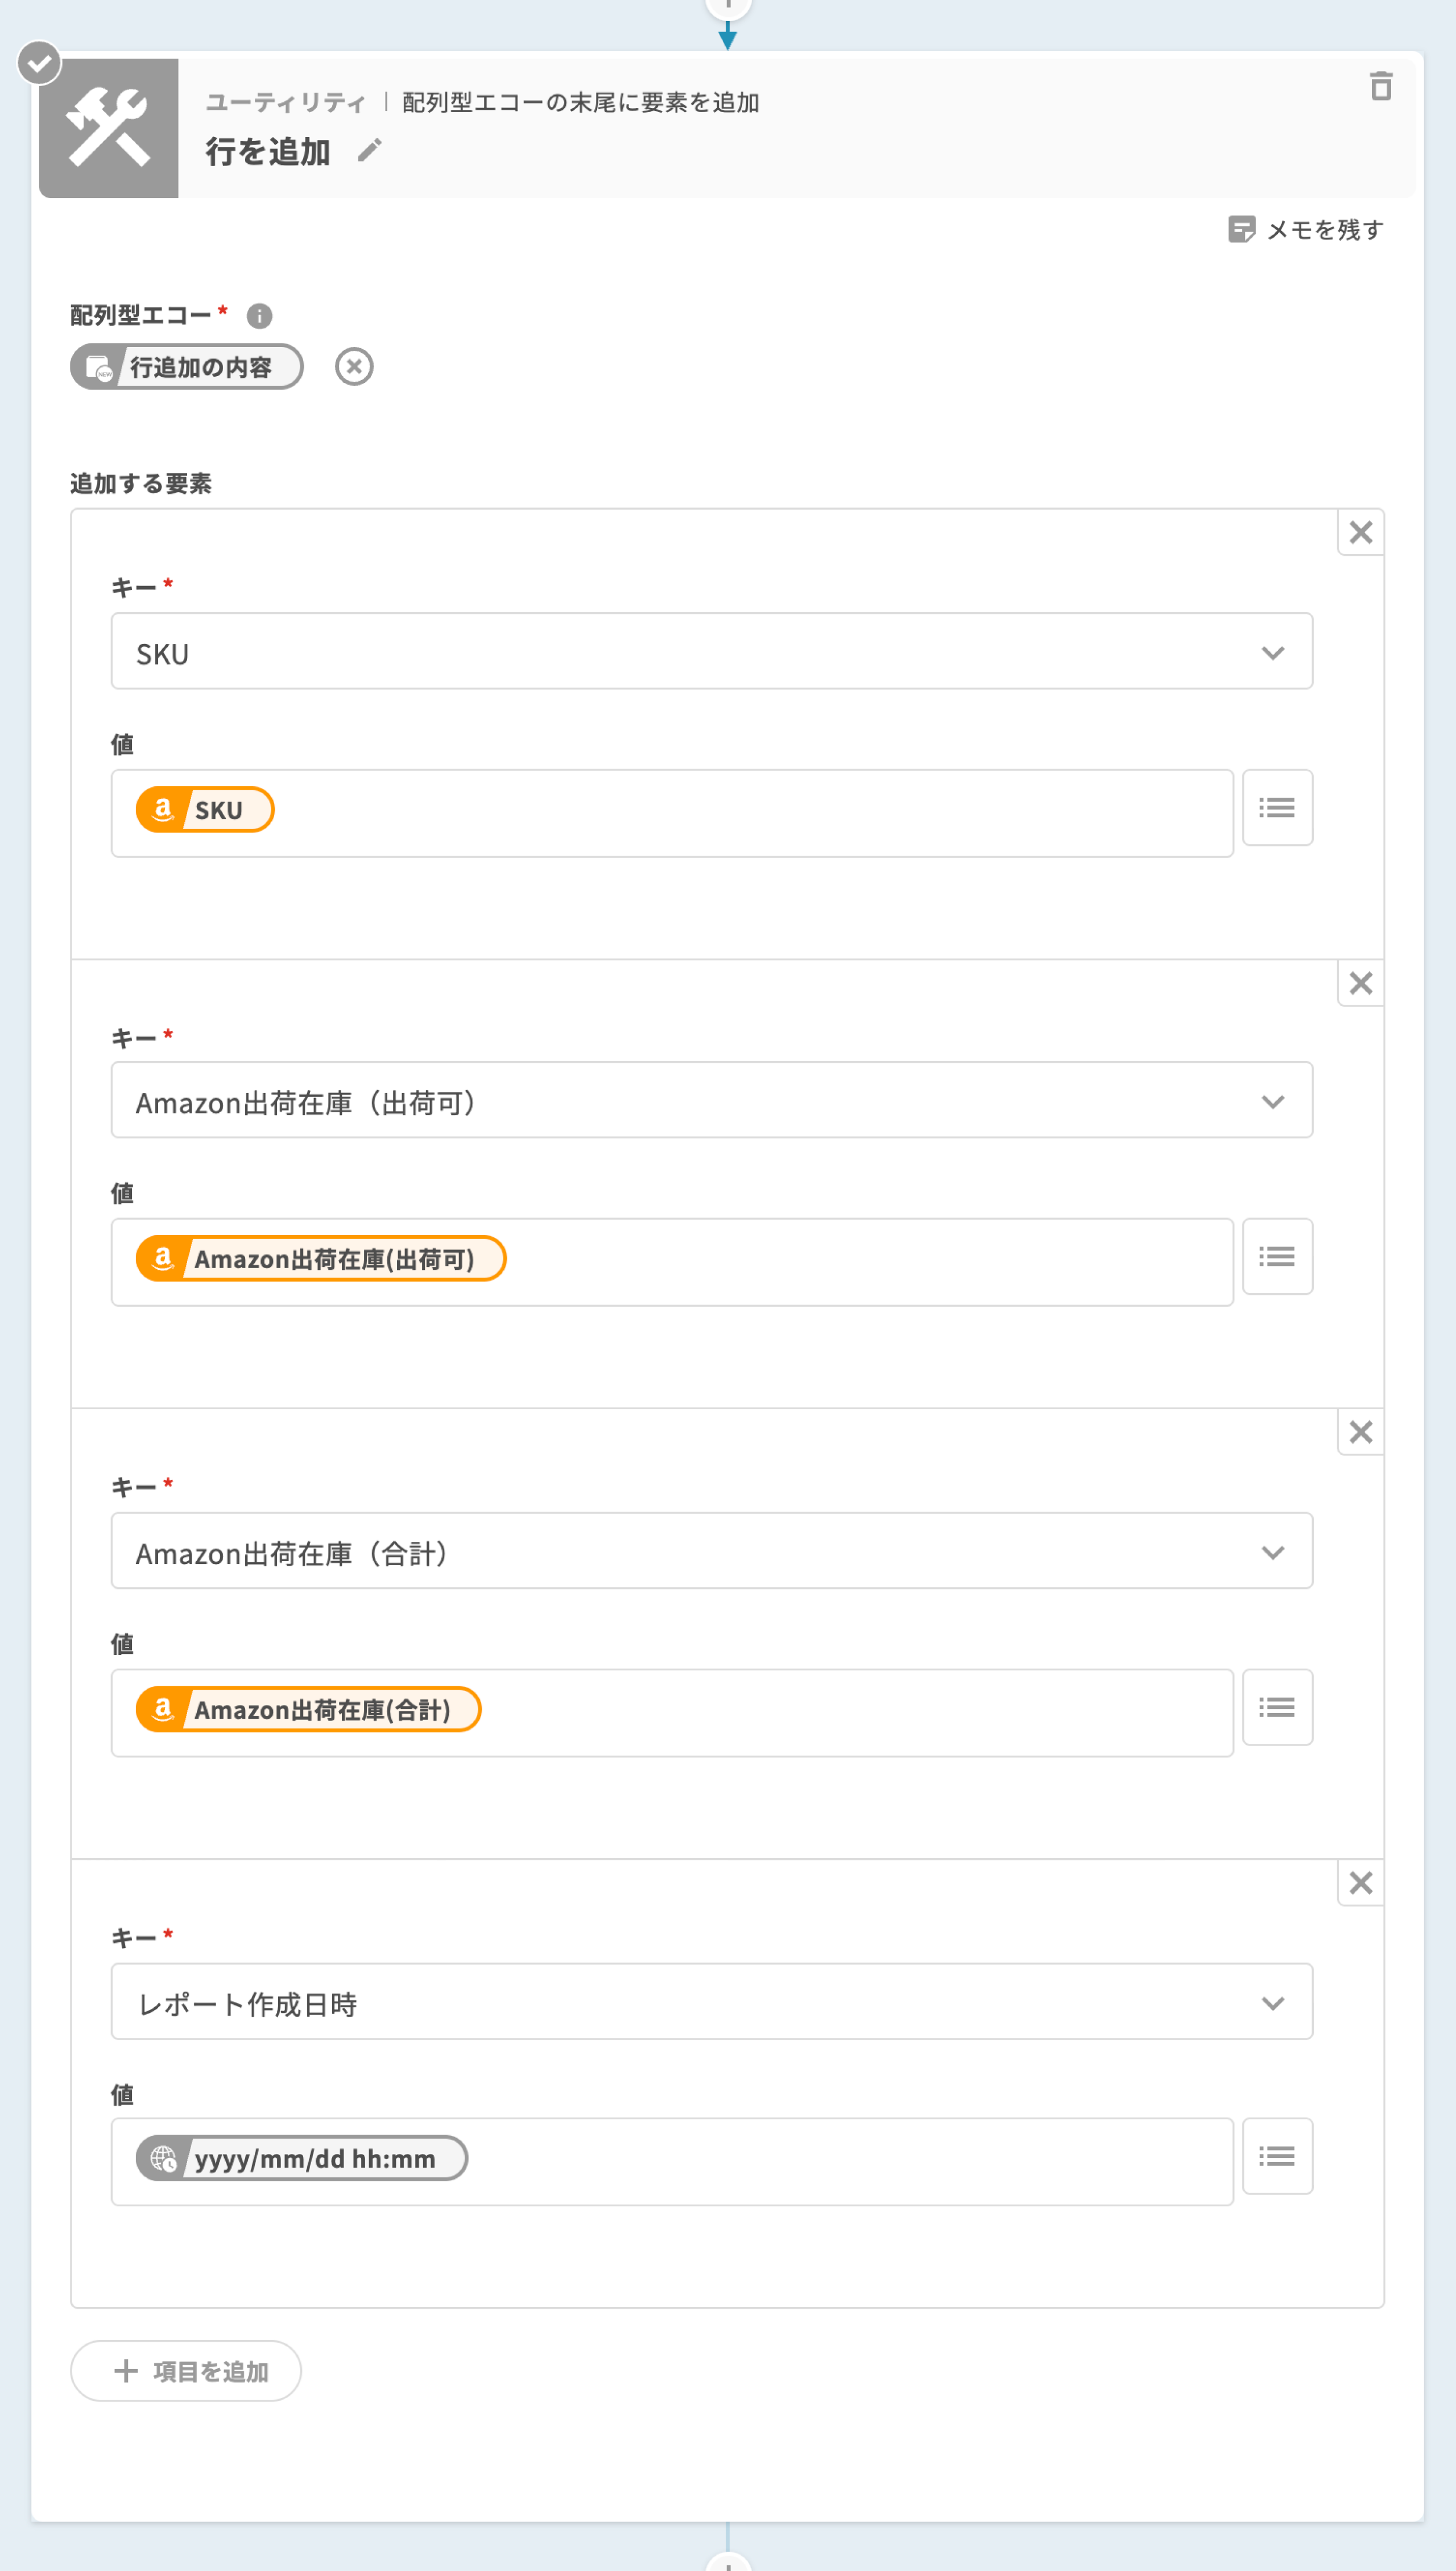1456x2571 pixels.
Task: Click the 項目を追加 button
Action: [186, 2371]
